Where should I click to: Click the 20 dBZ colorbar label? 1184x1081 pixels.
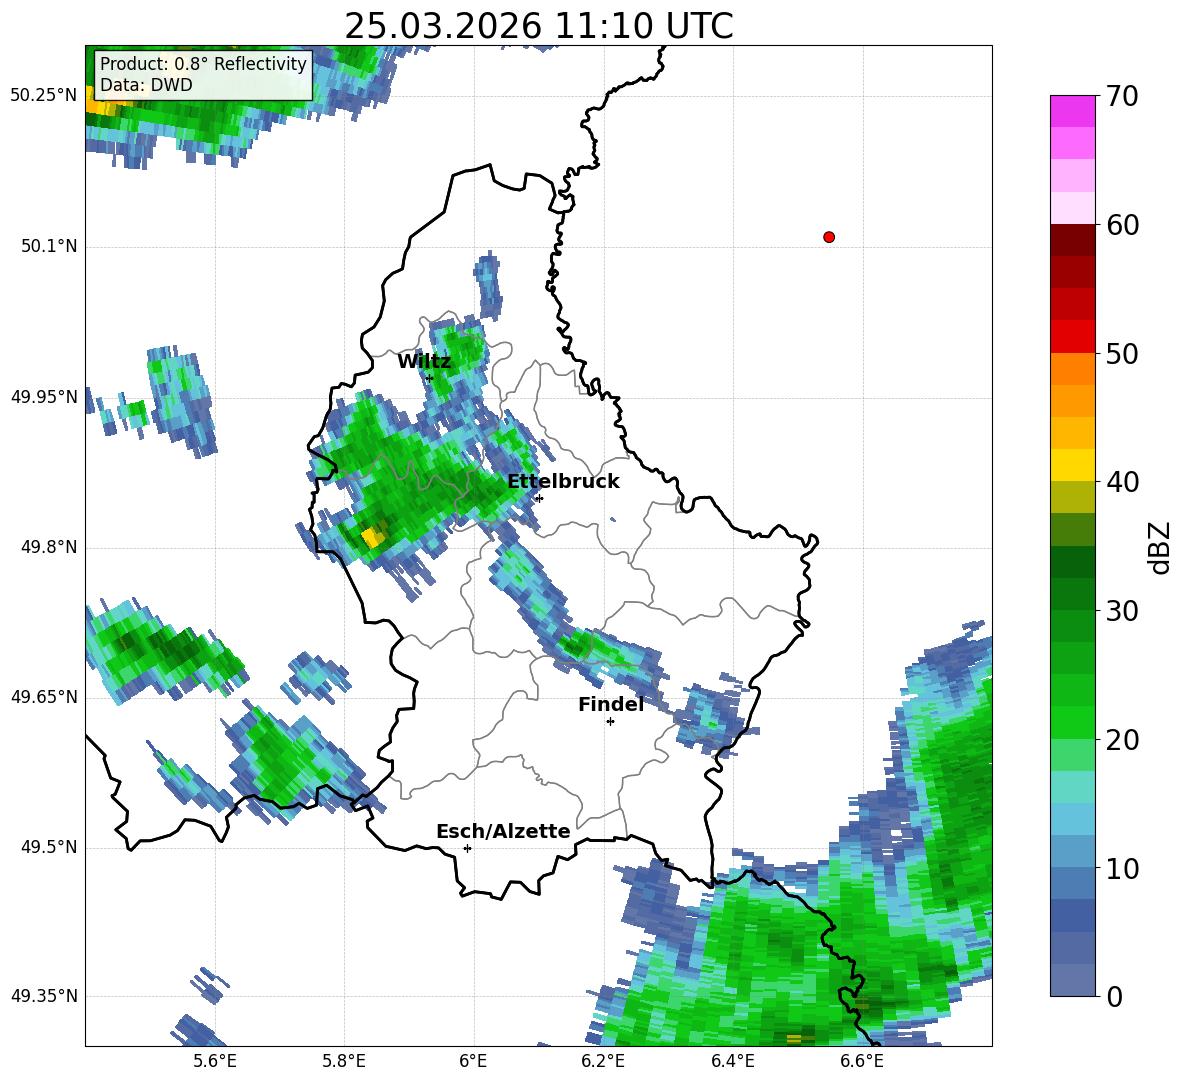tap(1122, 740)
